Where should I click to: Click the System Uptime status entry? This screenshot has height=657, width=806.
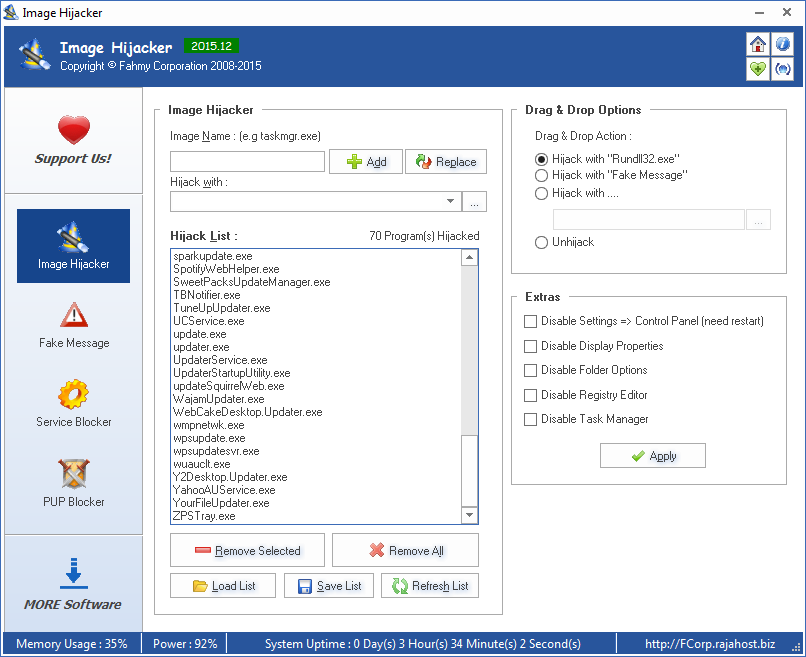pos(423,644)
